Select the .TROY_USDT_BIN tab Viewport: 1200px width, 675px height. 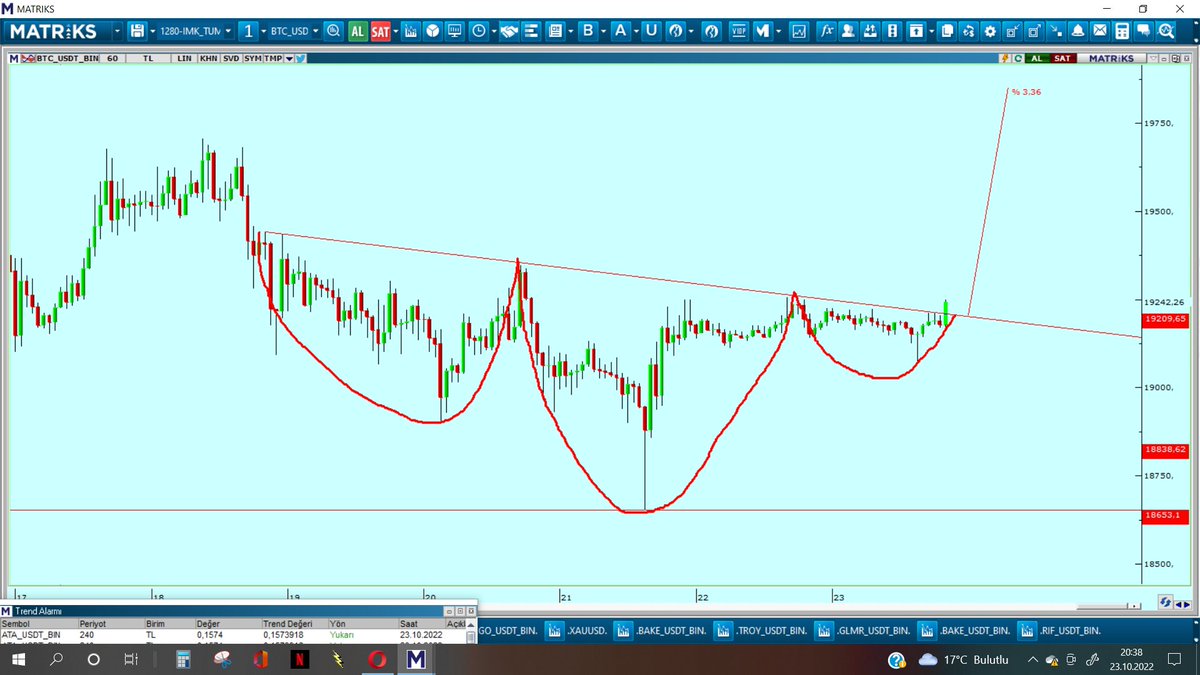point(766,630)
